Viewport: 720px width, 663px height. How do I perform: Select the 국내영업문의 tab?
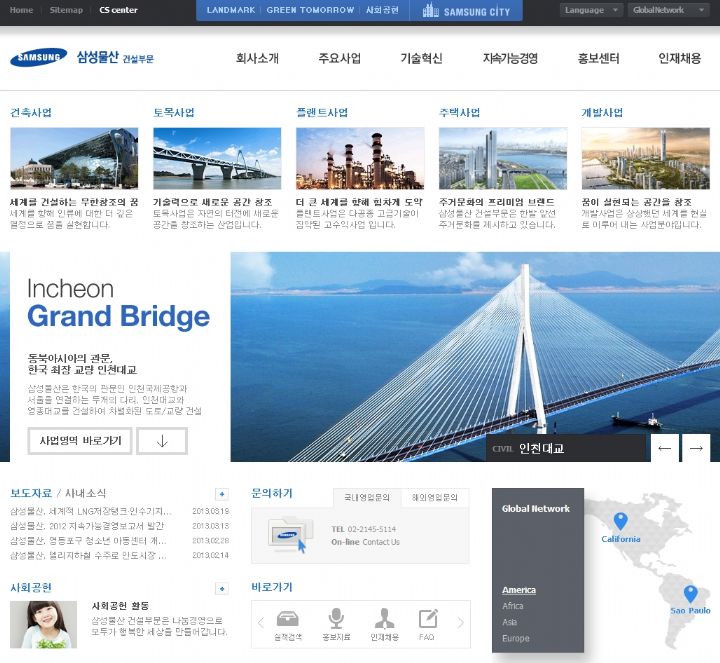point(367,497)
